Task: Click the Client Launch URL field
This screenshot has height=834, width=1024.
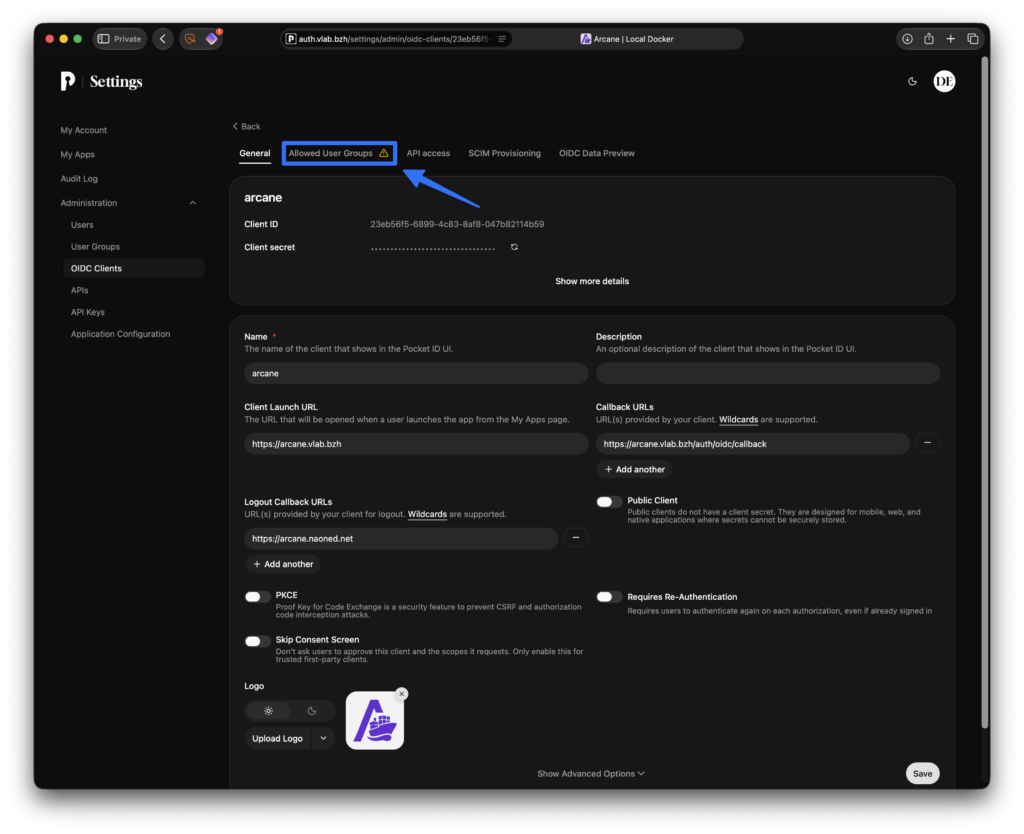Action: 416,443
